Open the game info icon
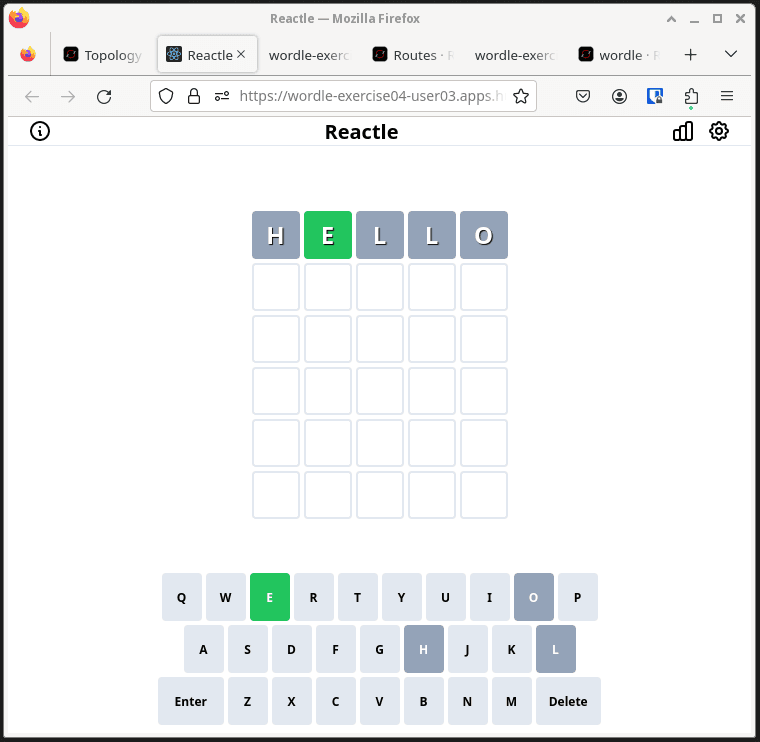Viewport: 760px width, 742px height. 40,131
